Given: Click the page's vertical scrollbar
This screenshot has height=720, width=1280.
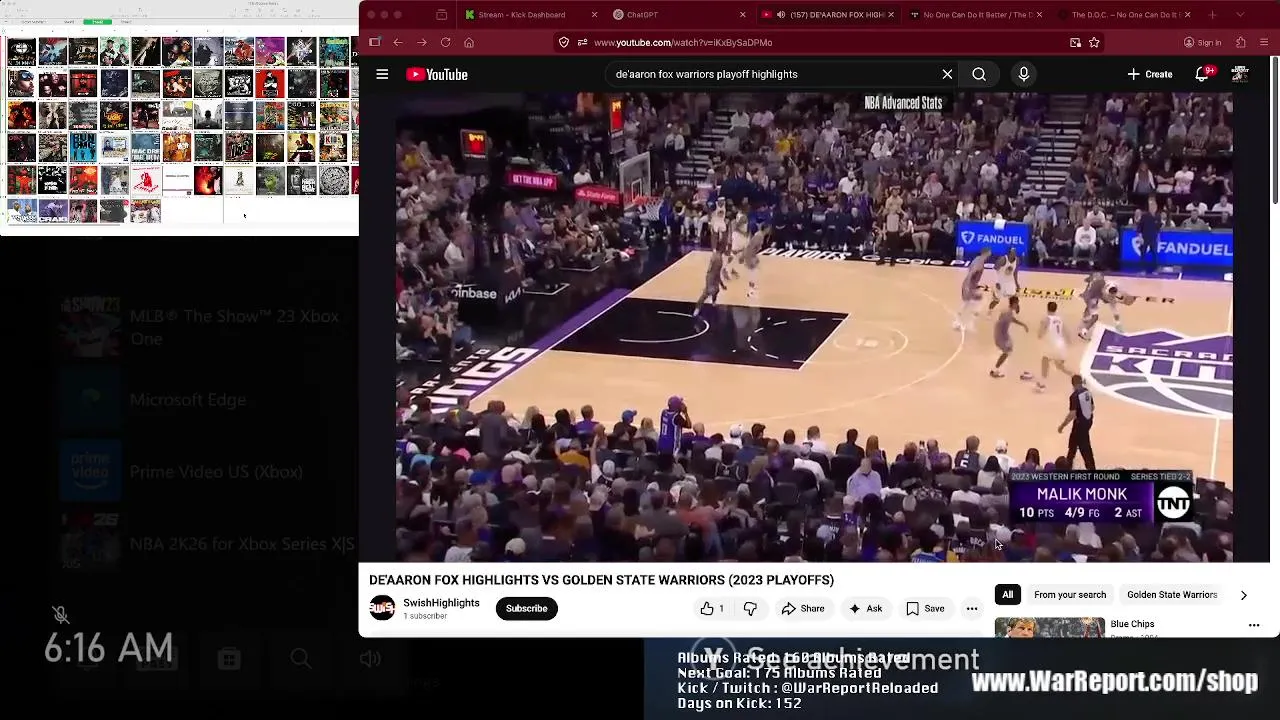Looking at the screenshot, I should pyautogui.click(x=1275, y=130).
